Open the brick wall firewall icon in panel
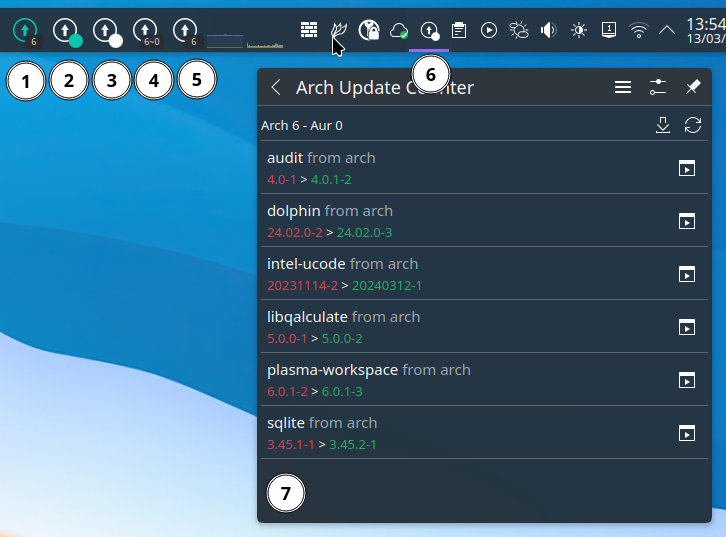This screenshot has width=726, height=537. click(x=309, y=31)
